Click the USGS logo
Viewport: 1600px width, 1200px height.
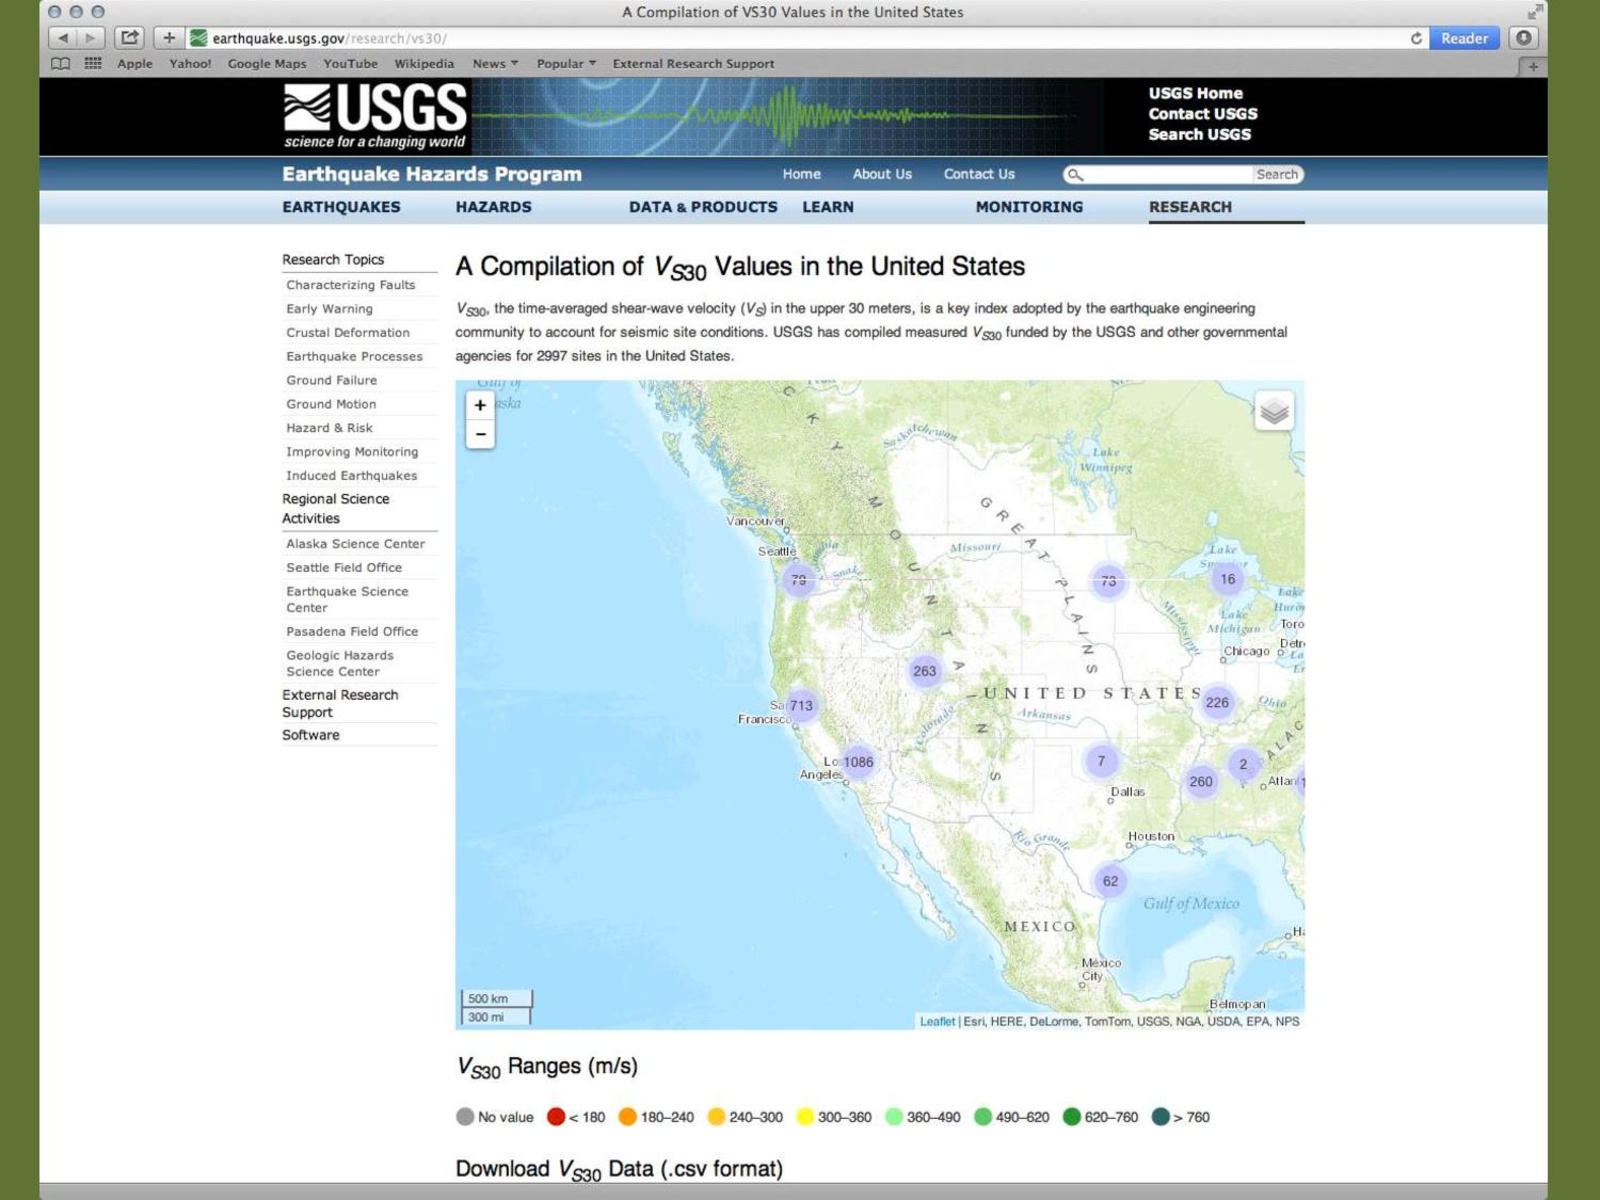click(375, 116)
